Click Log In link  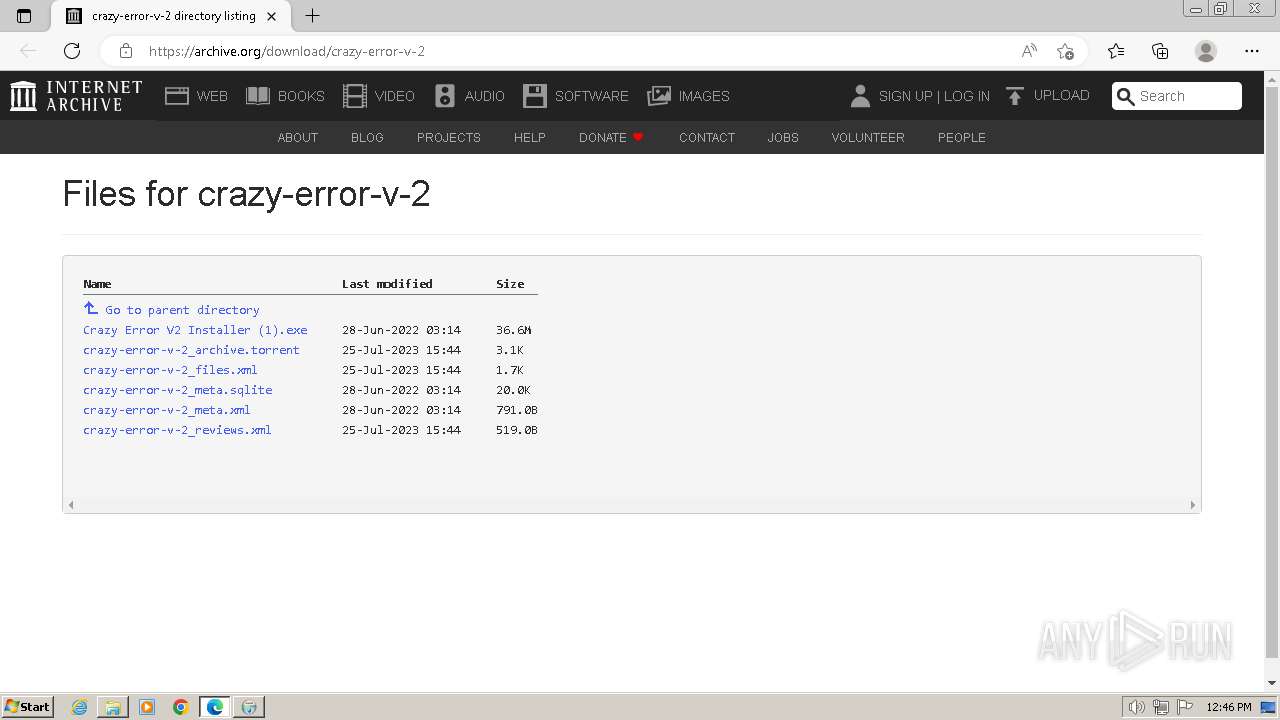pos(966,96)
